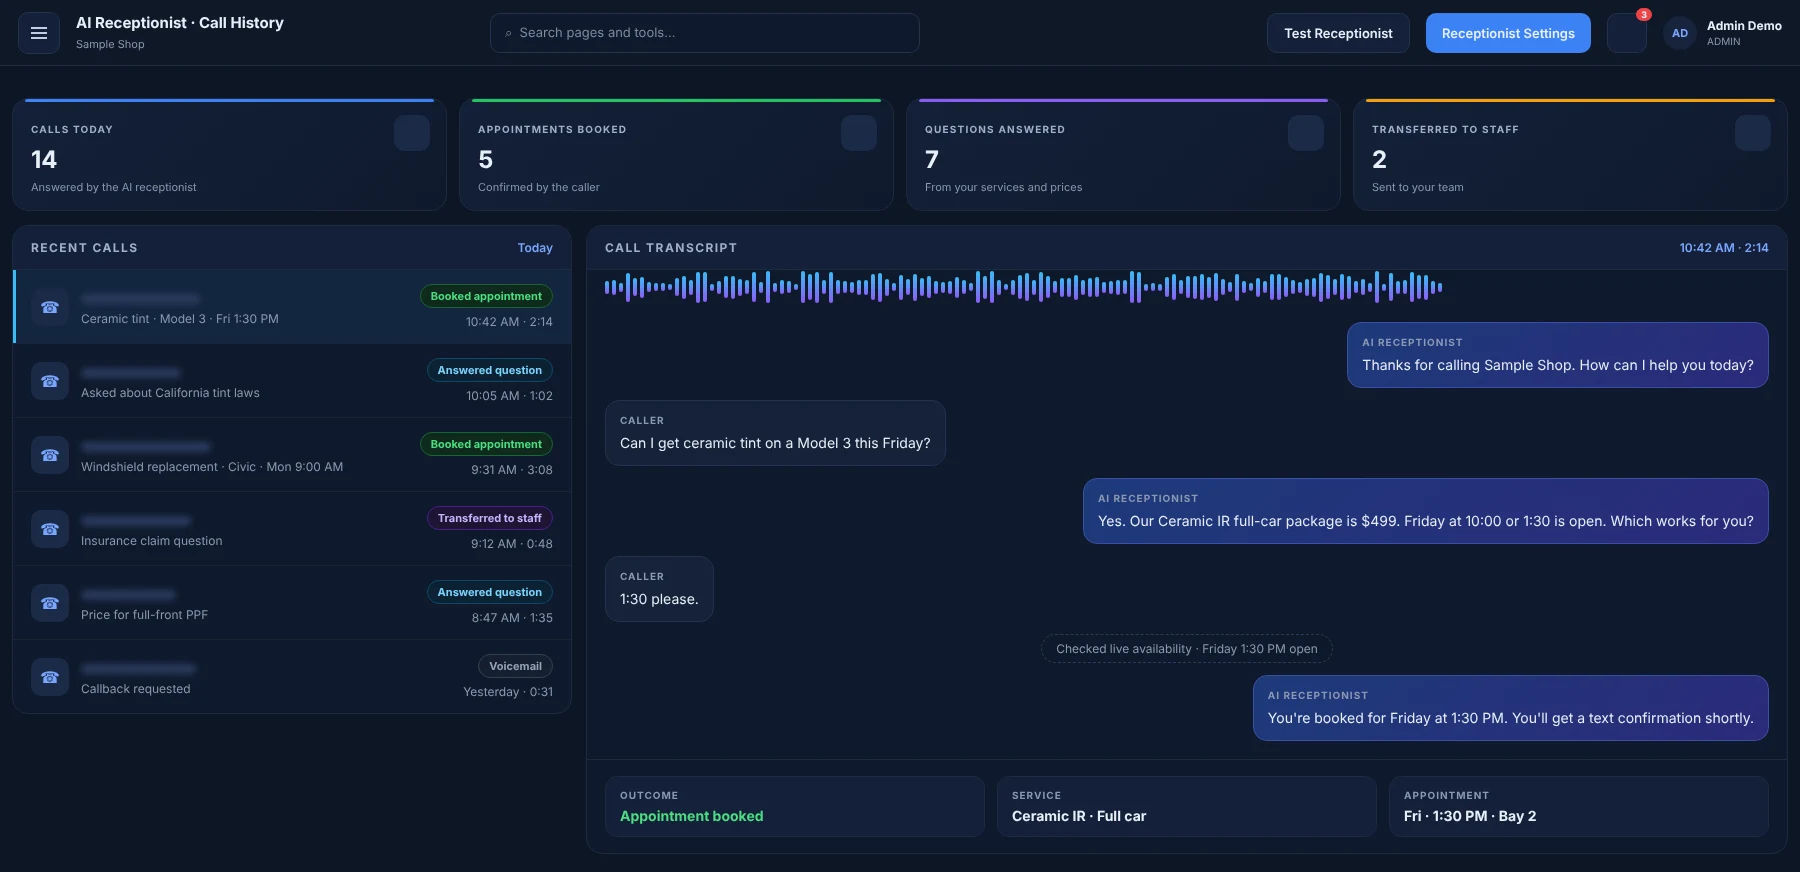This screenshot has height=872, width=1800.
Task: Open the hamburger navigation menu
Action: coord(39,33)
